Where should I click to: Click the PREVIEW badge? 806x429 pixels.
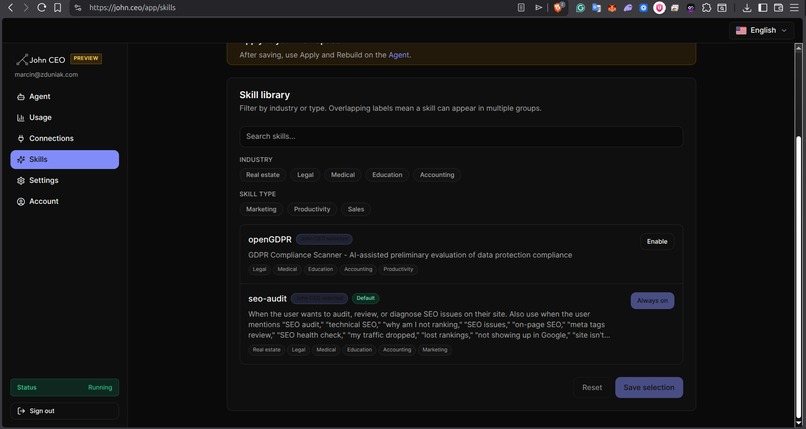point(86,59)
